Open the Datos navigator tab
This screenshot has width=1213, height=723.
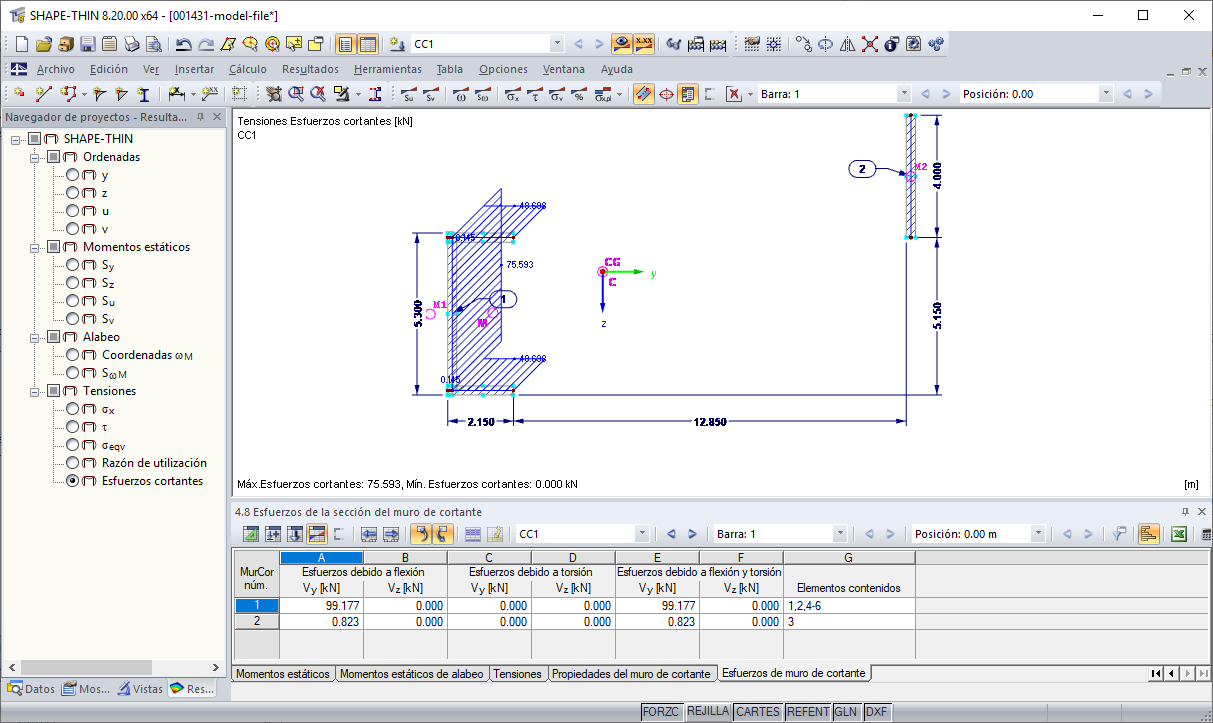(x=31, y=688)
